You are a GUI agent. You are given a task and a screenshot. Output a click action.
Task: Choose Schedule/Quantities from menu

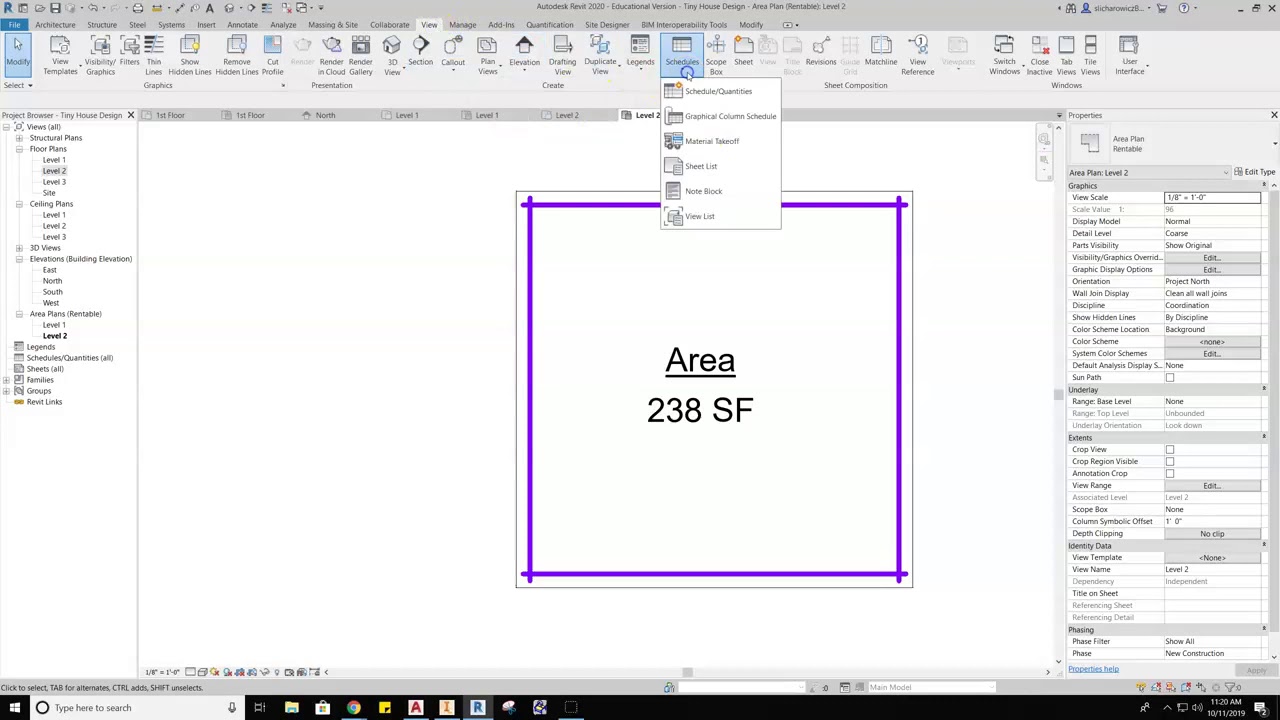tap(719, 91)
